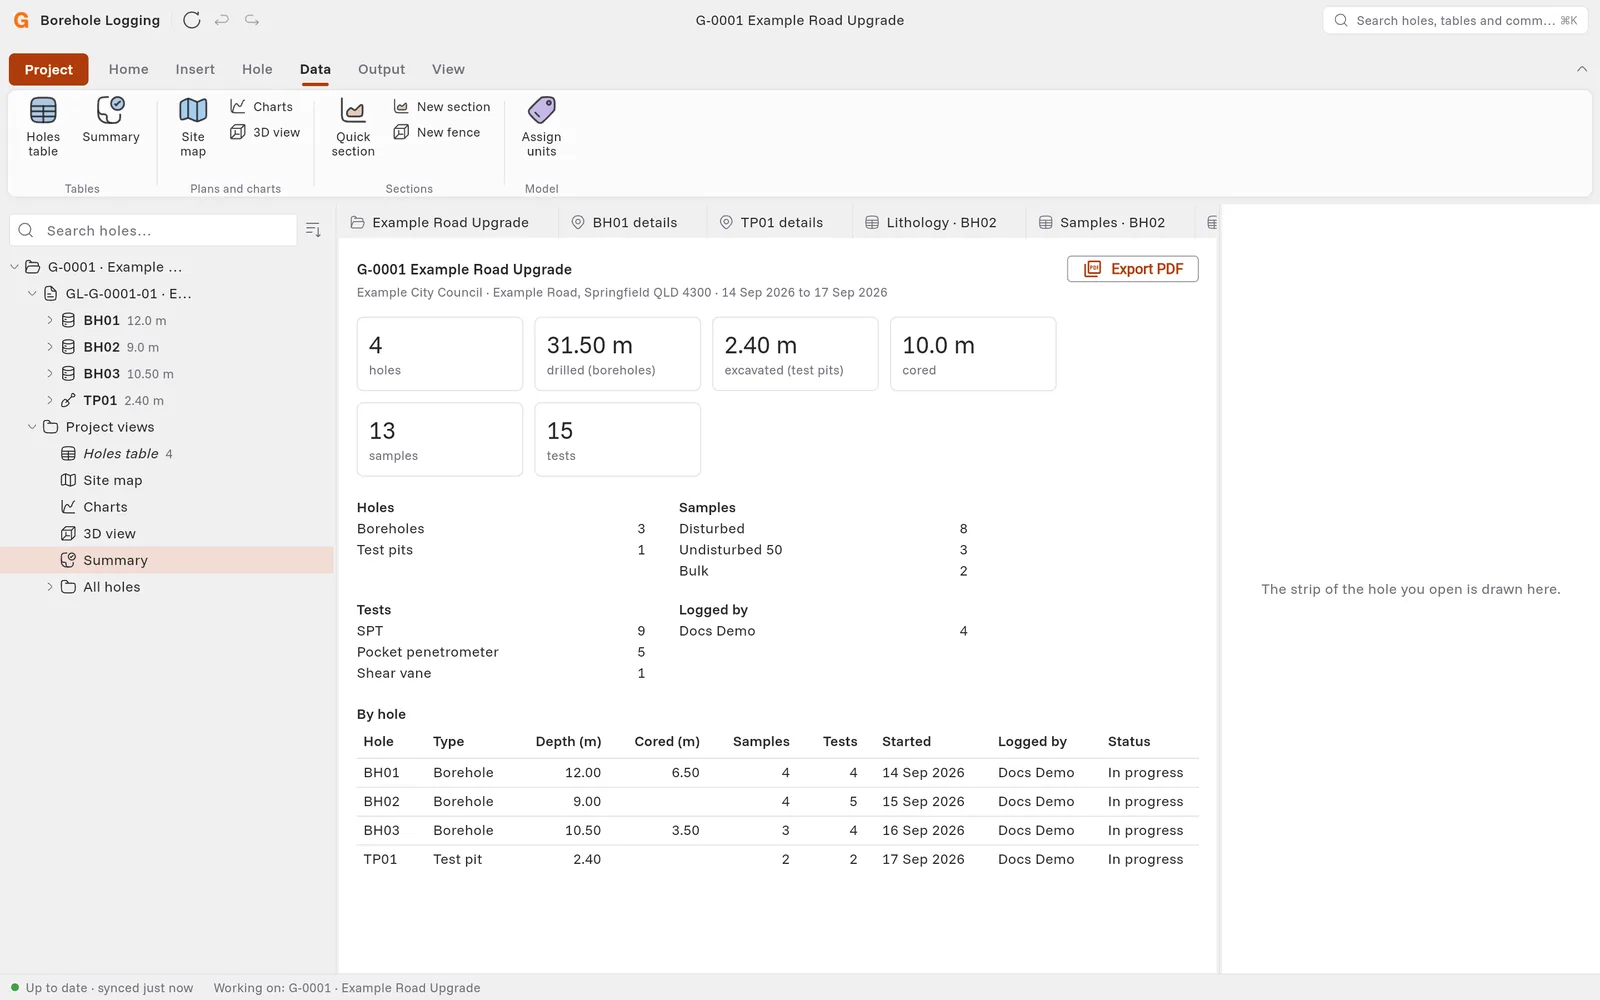The height and width of the screenshot is (1000, 1600).
Task: Expand the All holes folder
Action: [50, 587]
